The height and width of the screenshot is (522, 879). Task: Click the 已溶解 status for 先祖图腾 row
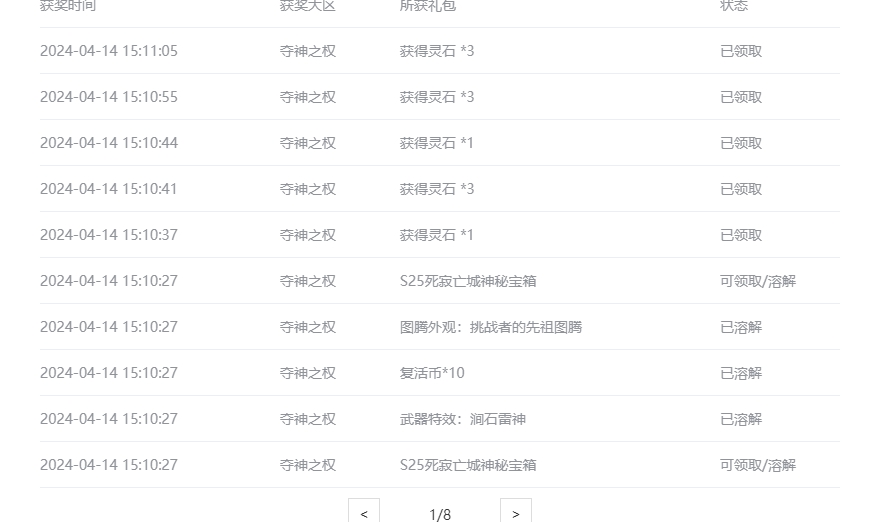[x=741, y=327]
